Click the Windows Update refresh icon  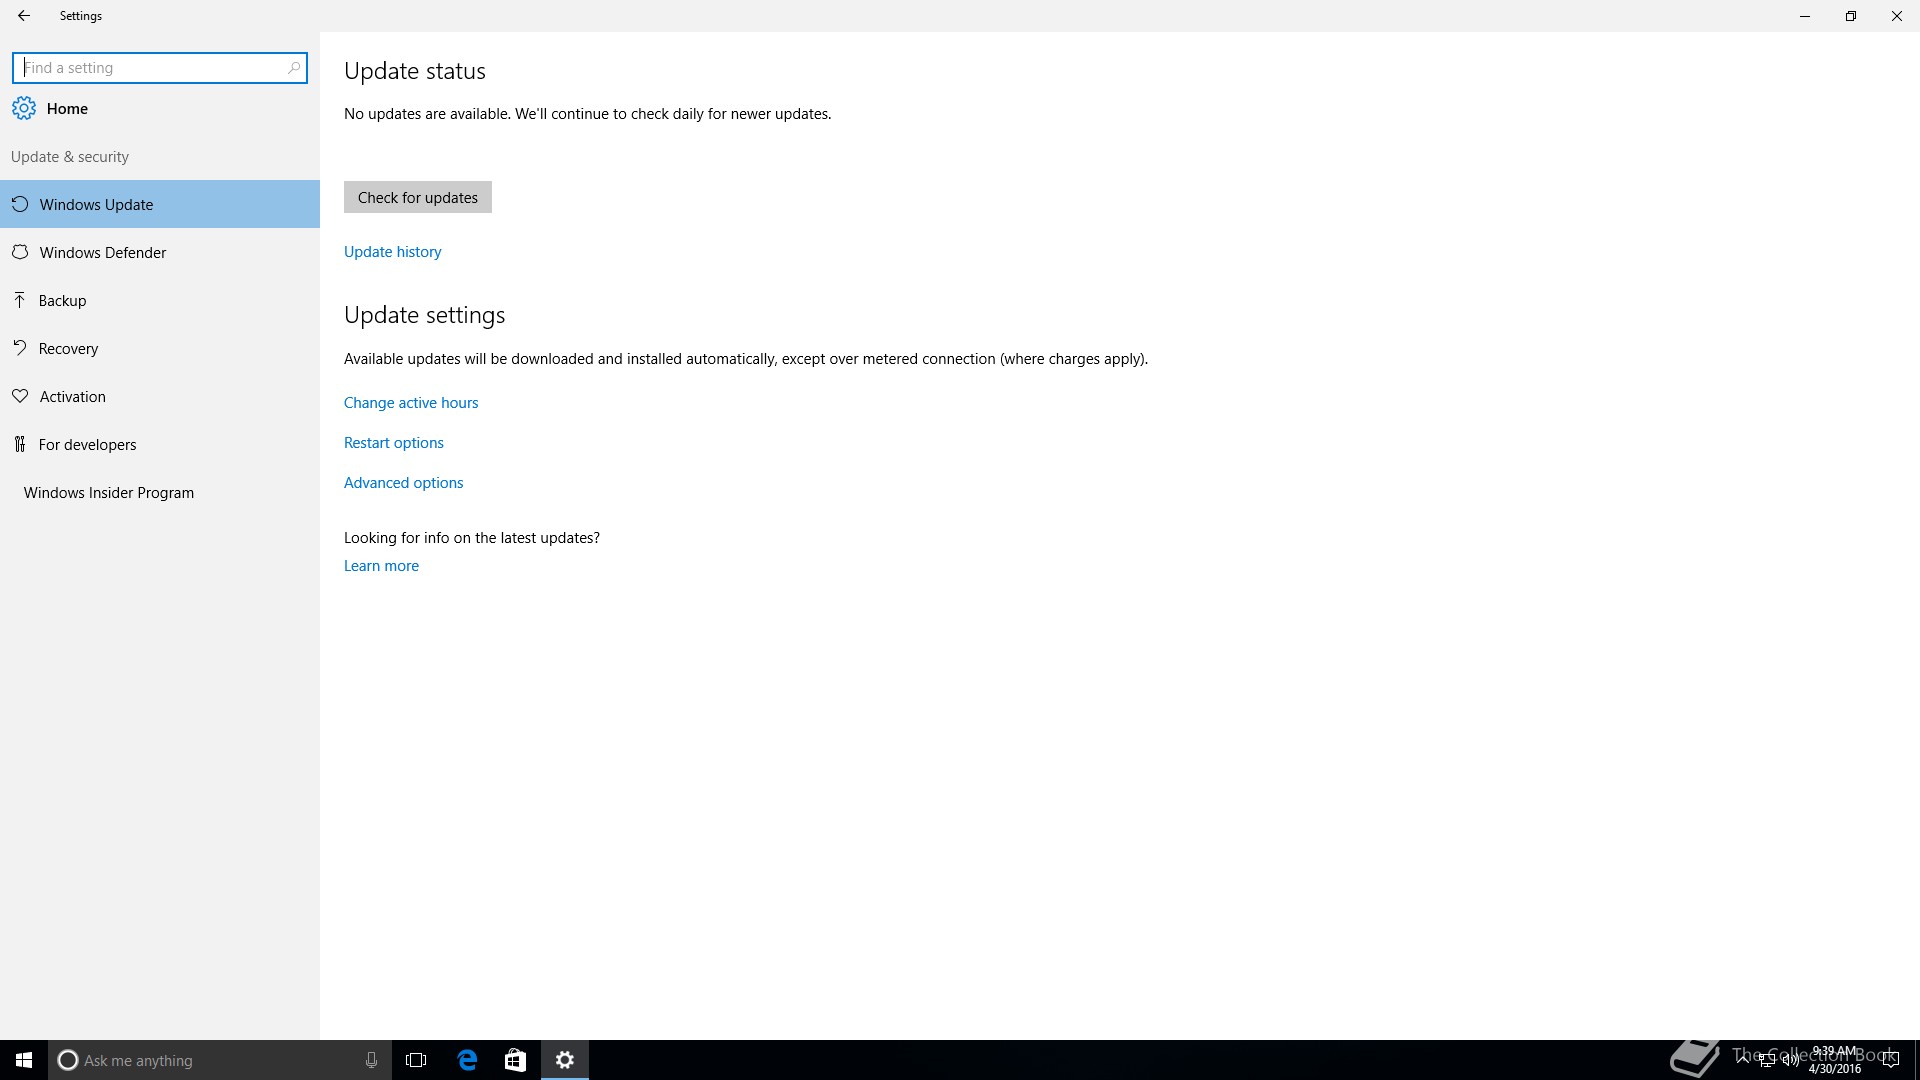pyautogui.click(x=20, y=204)
